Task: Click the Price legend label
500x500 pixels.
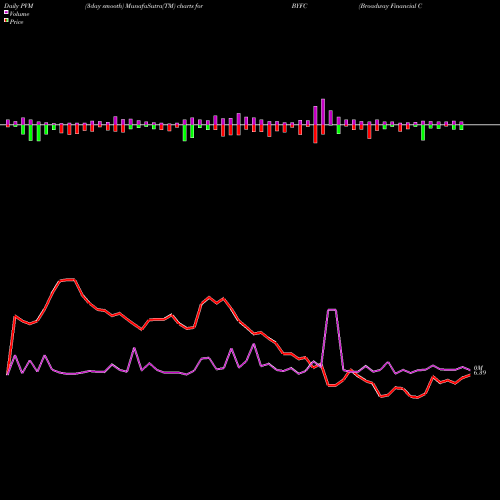Action: [16, 22]
